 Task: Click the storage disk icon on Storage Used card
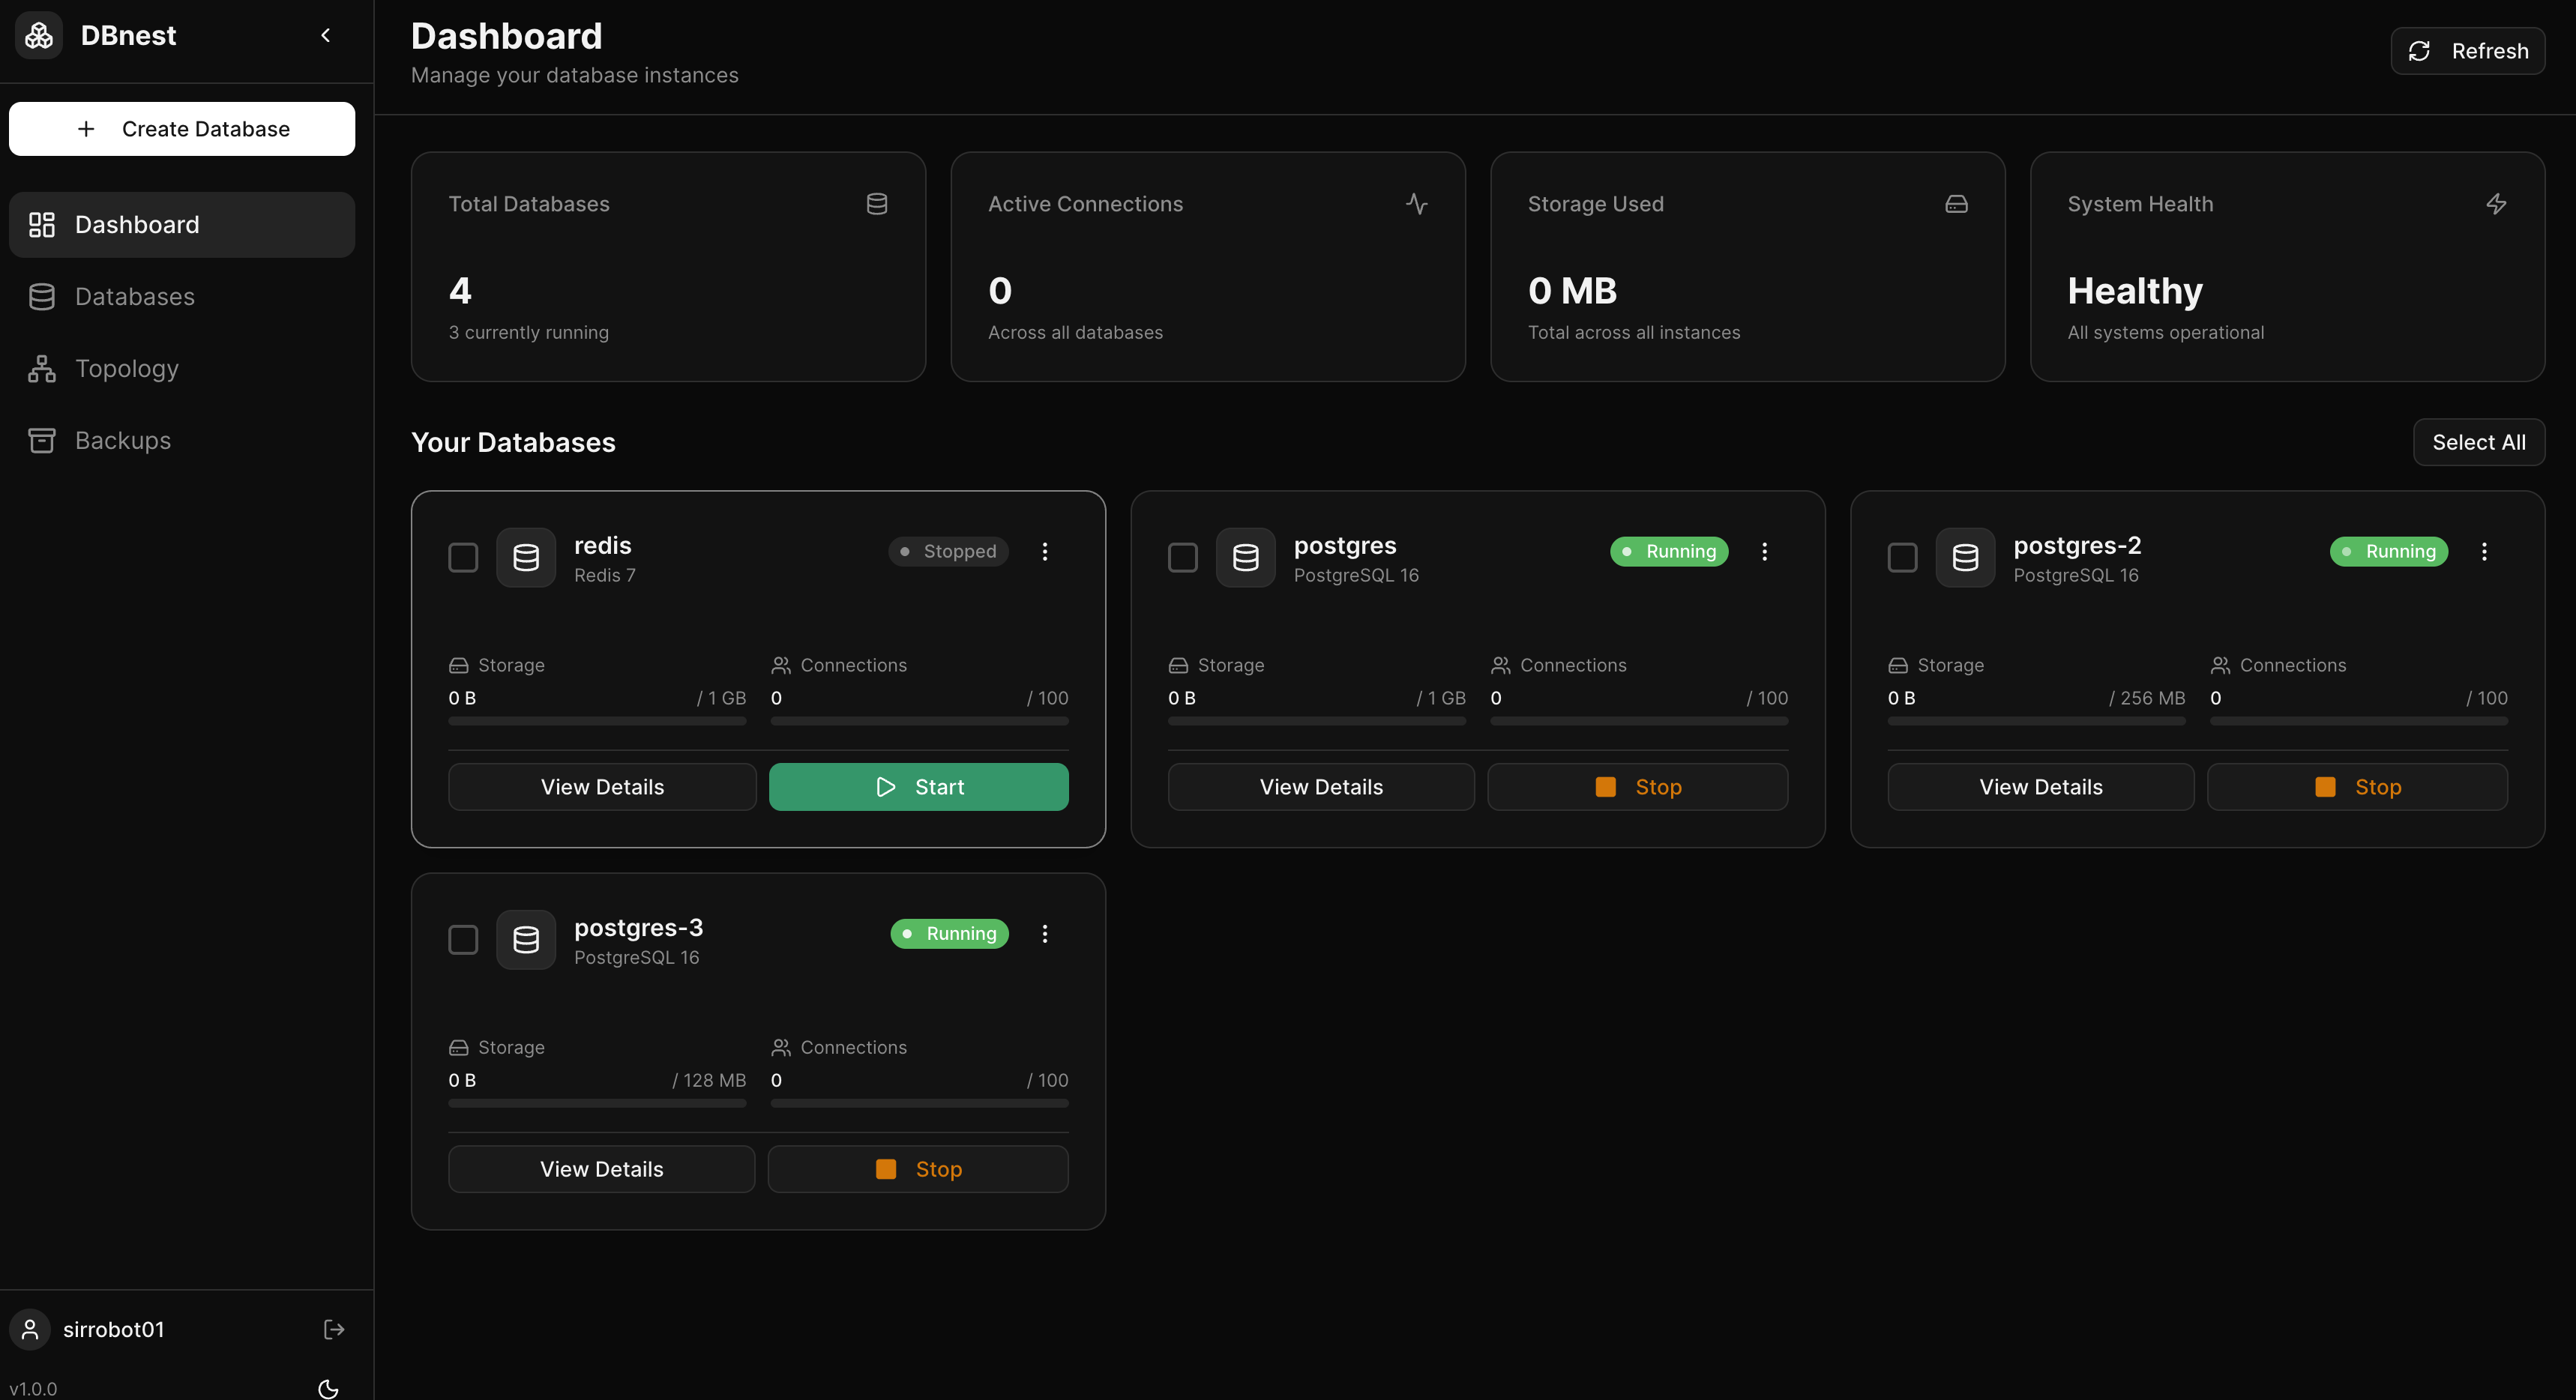coord(1956,203)
